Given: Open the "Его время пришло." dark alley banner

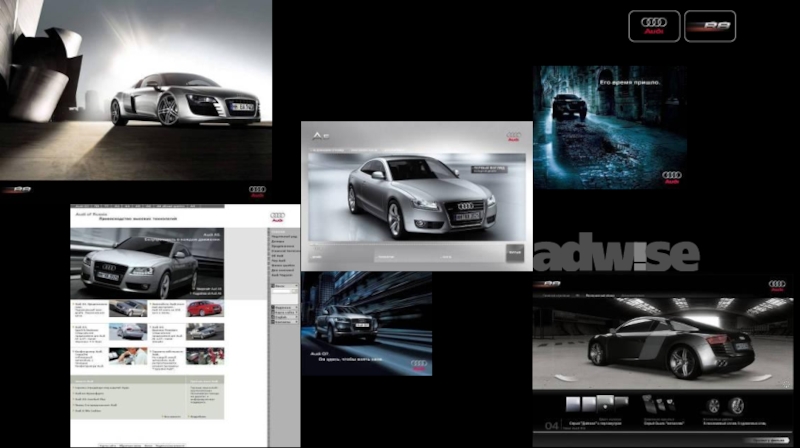Looking at the screenshot, I should [610, 127].
